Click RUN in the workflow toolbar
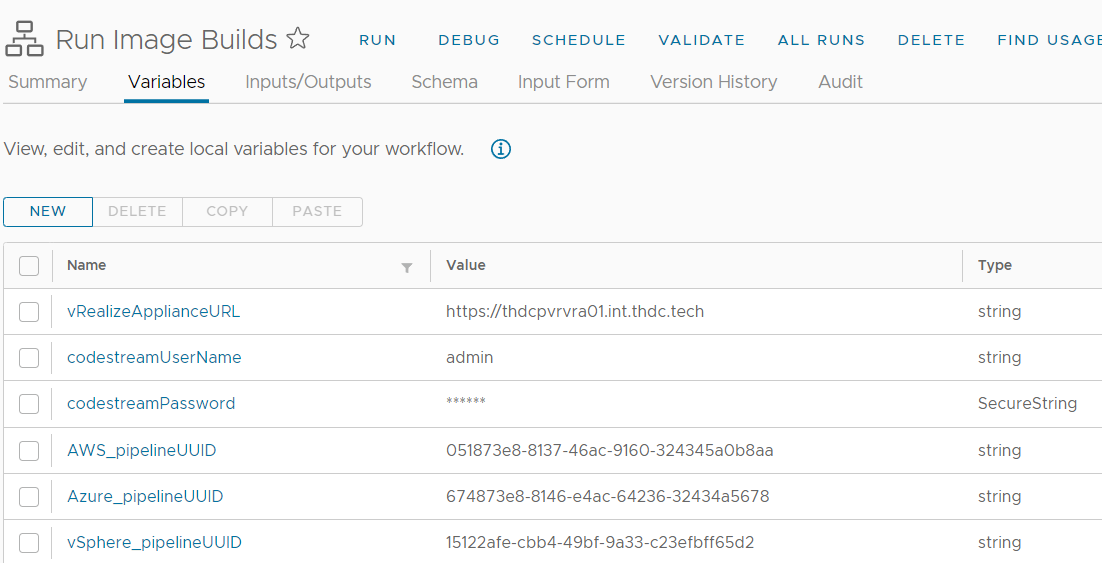1102x563 pixels. click(x=378, y=40)
